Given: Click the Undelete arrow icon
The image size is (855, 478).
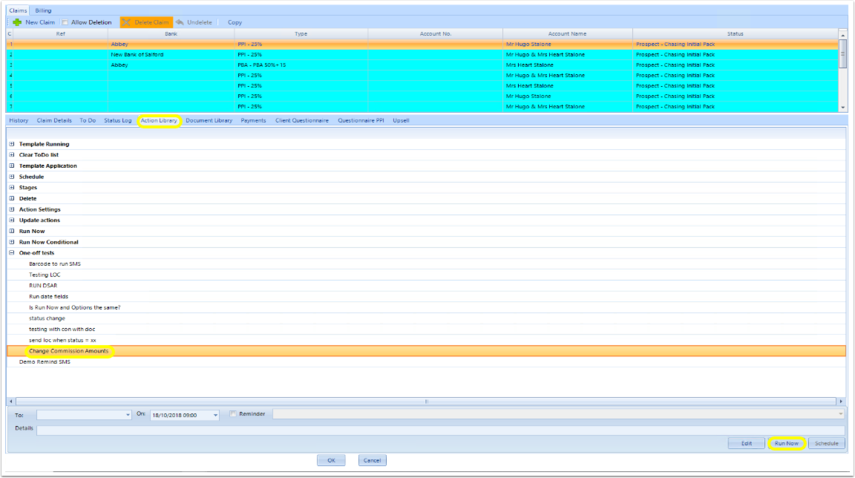Looking at the screenshot, I should 180,22.
